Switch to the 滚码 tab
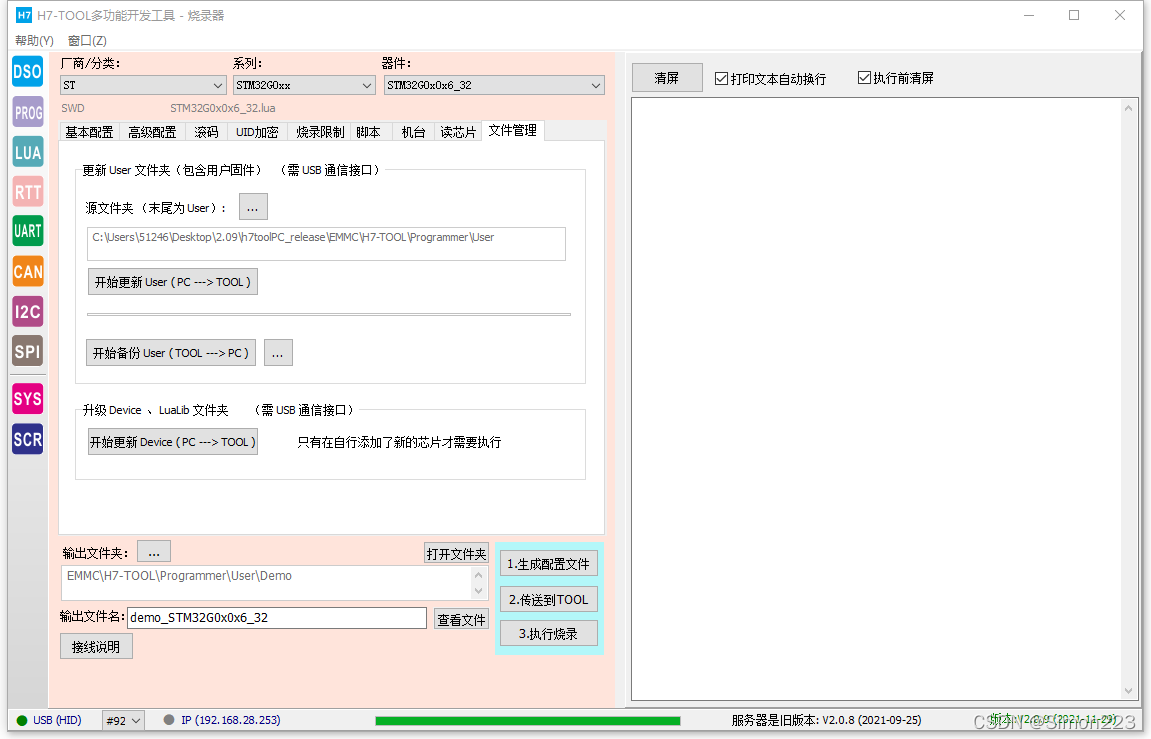The width and height of the screenshot is (1151, 739). coord(206,132)
